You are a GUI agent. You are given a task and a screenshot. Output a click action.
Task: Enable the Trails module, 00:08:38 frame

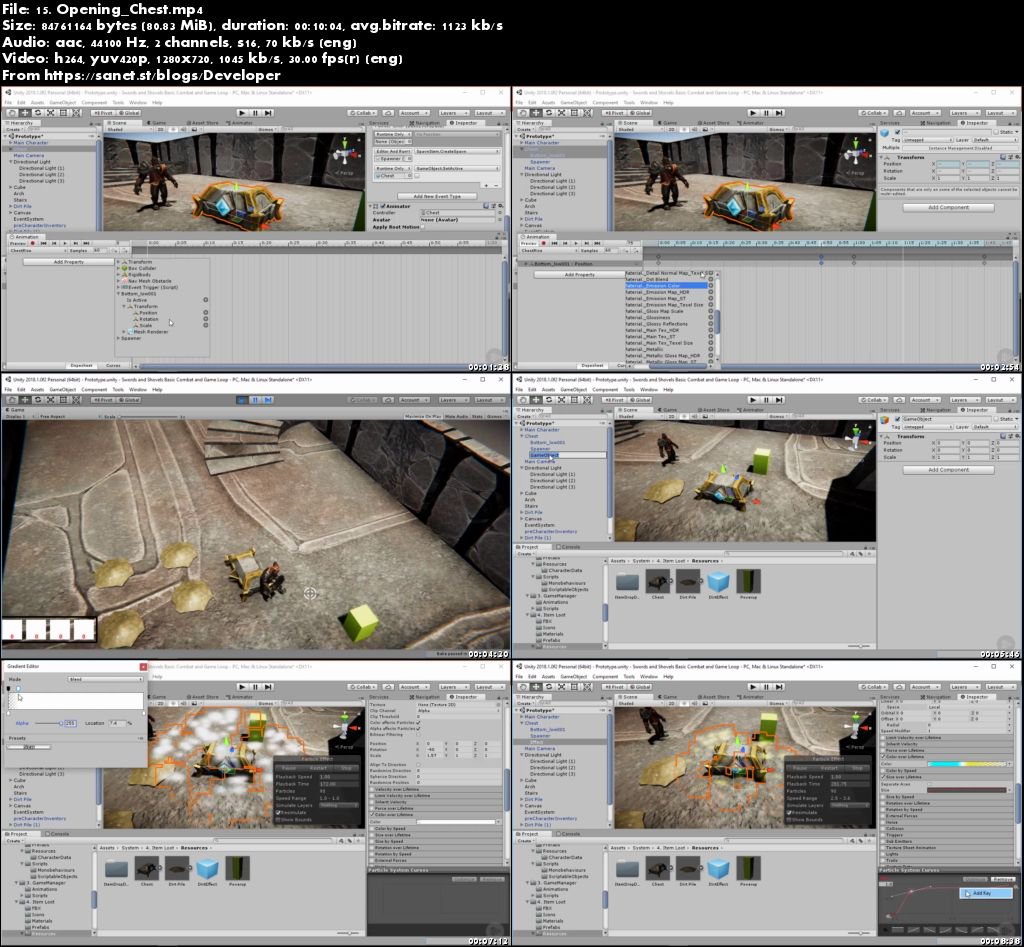tap(884, 860)
